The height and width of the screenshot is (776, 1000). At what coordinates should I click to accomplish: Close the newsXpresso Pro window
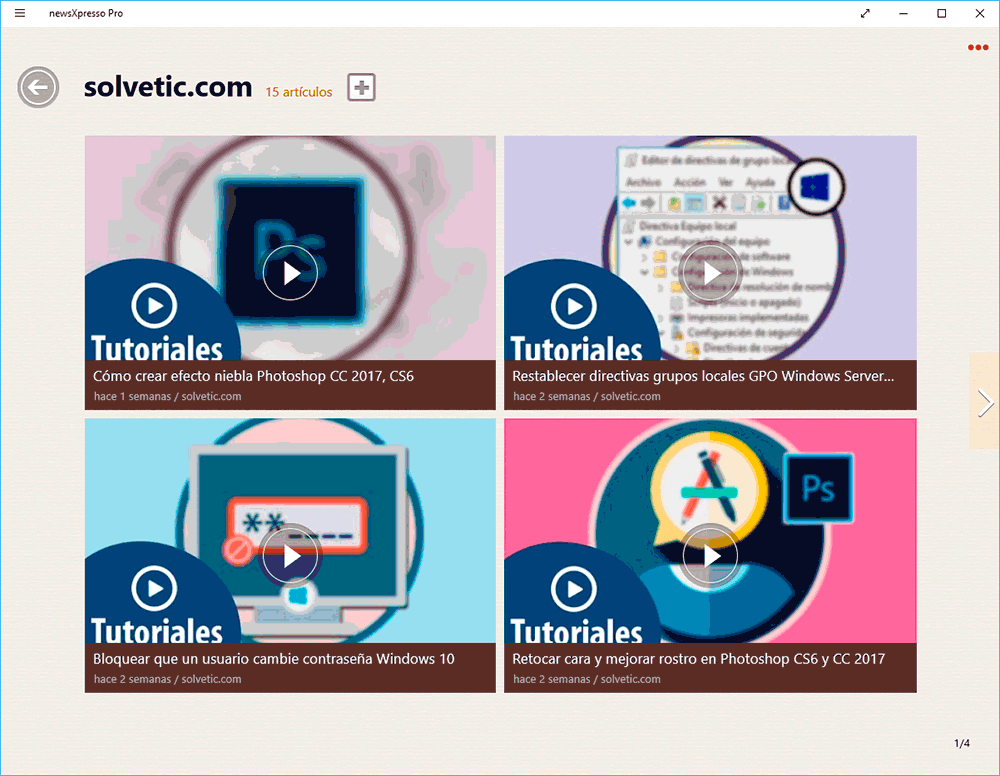click(980, 13)
